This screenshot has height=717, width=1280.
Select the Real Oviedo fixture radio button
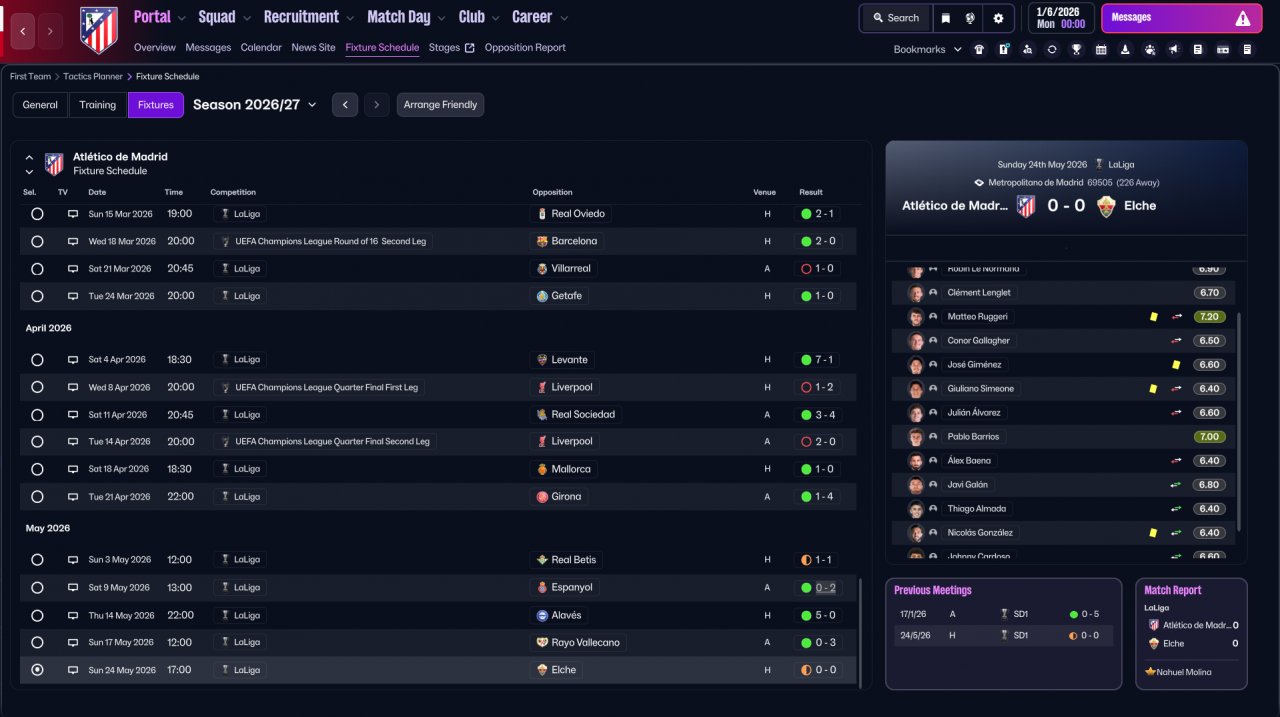point(37,214)
